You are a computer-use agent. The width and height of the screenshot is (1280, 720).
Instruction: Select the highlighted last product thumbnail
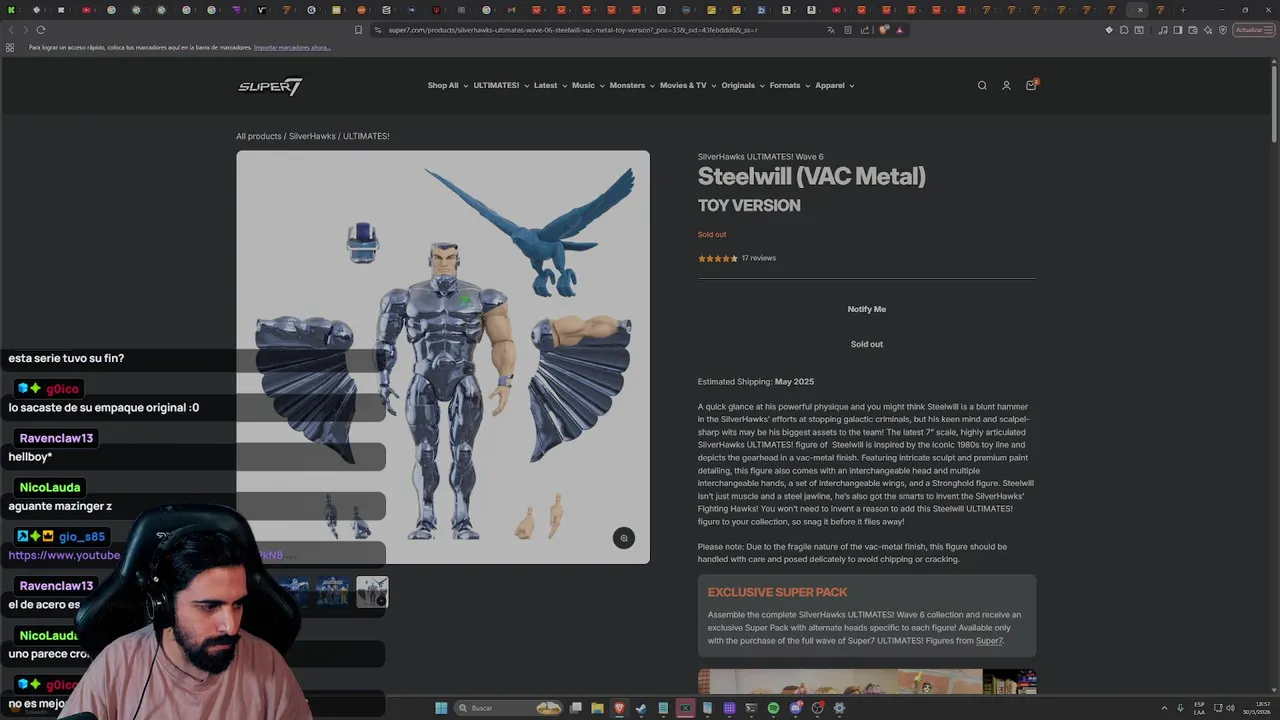[372, 592]
